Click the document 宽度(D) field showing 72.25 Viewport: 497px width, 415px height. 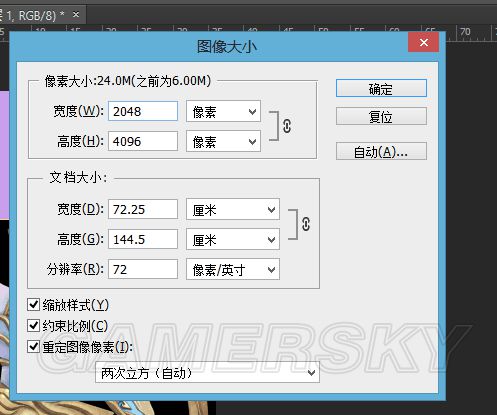point(143,209)
